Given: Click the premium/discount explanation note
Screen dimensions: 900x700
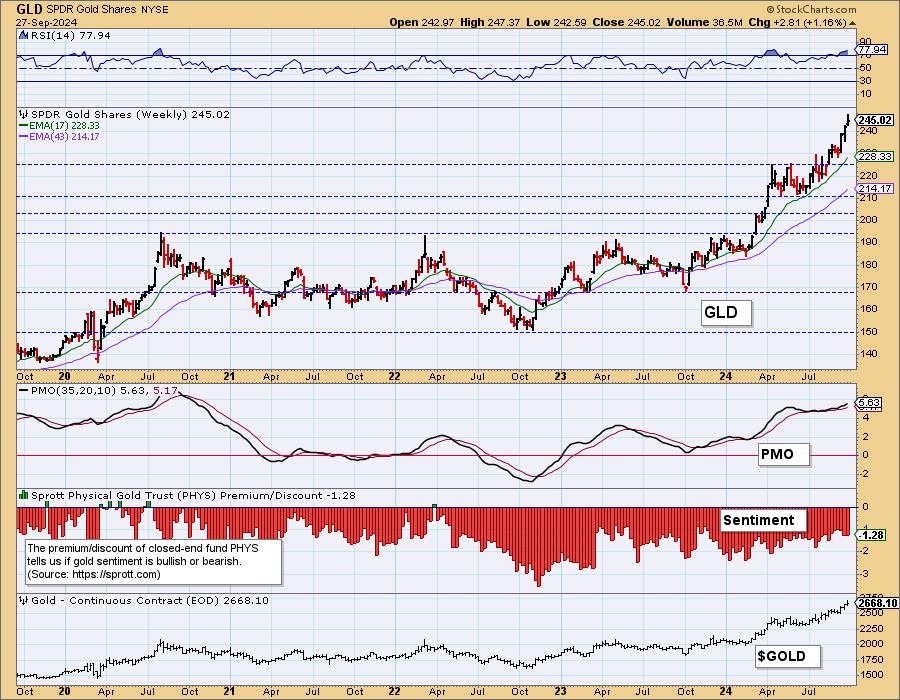Looking at the screenshot, I should [154, 562].
